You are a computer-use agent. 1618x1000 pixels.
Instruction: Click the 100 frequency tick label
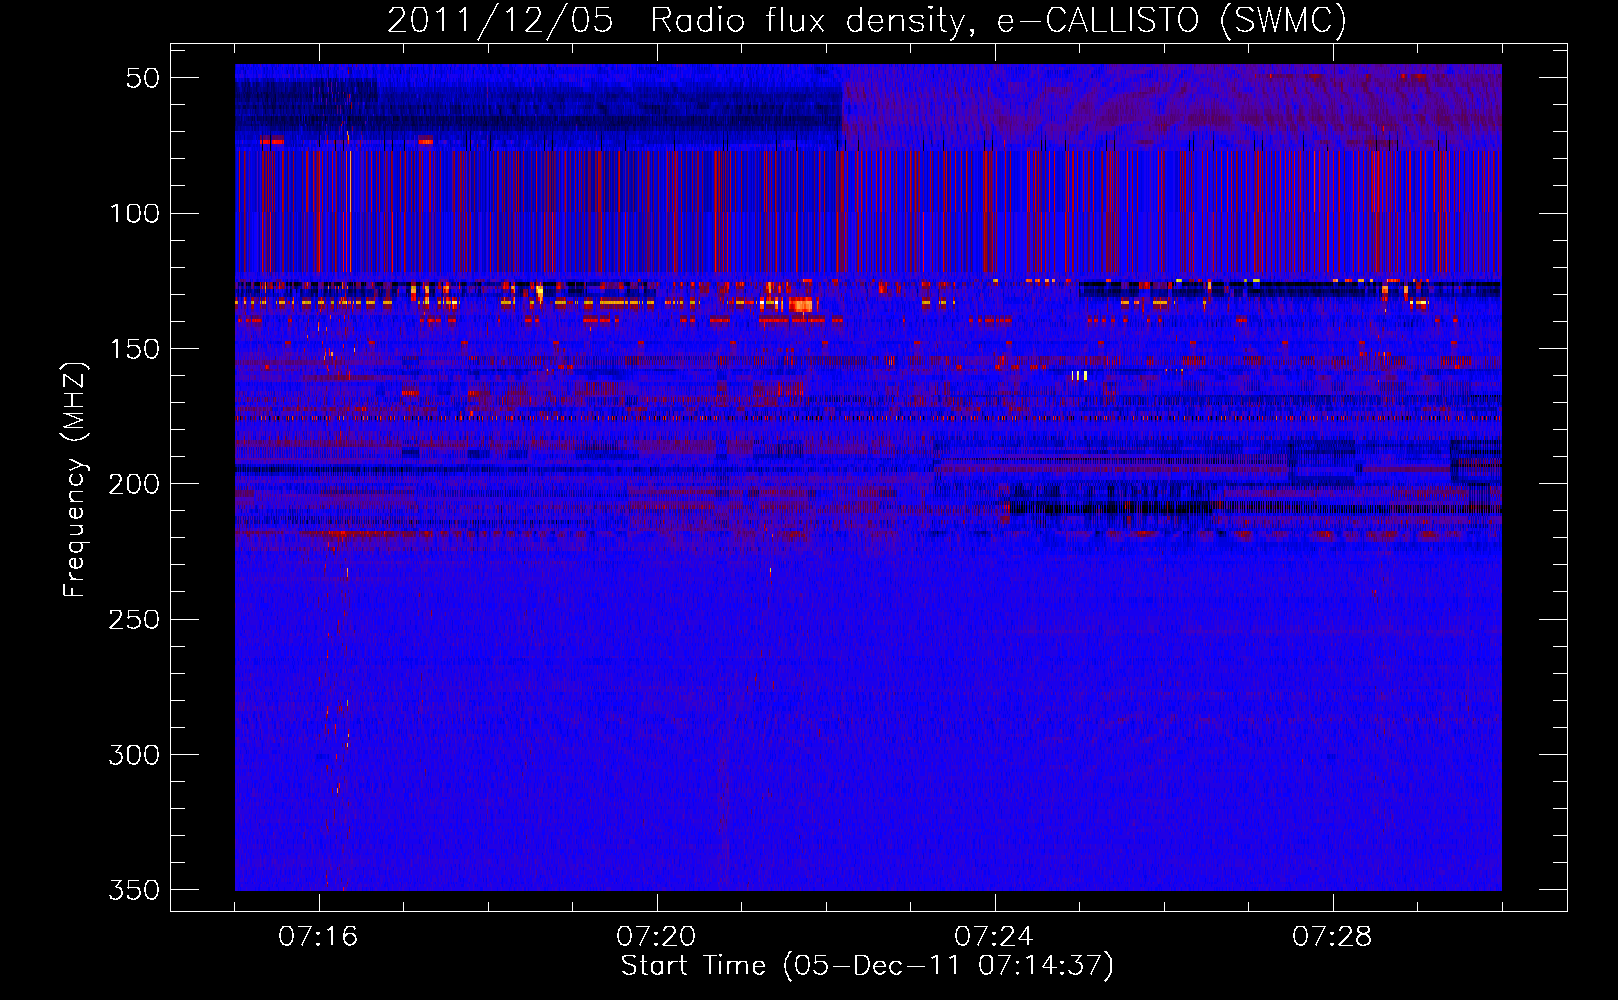point(134,213)
